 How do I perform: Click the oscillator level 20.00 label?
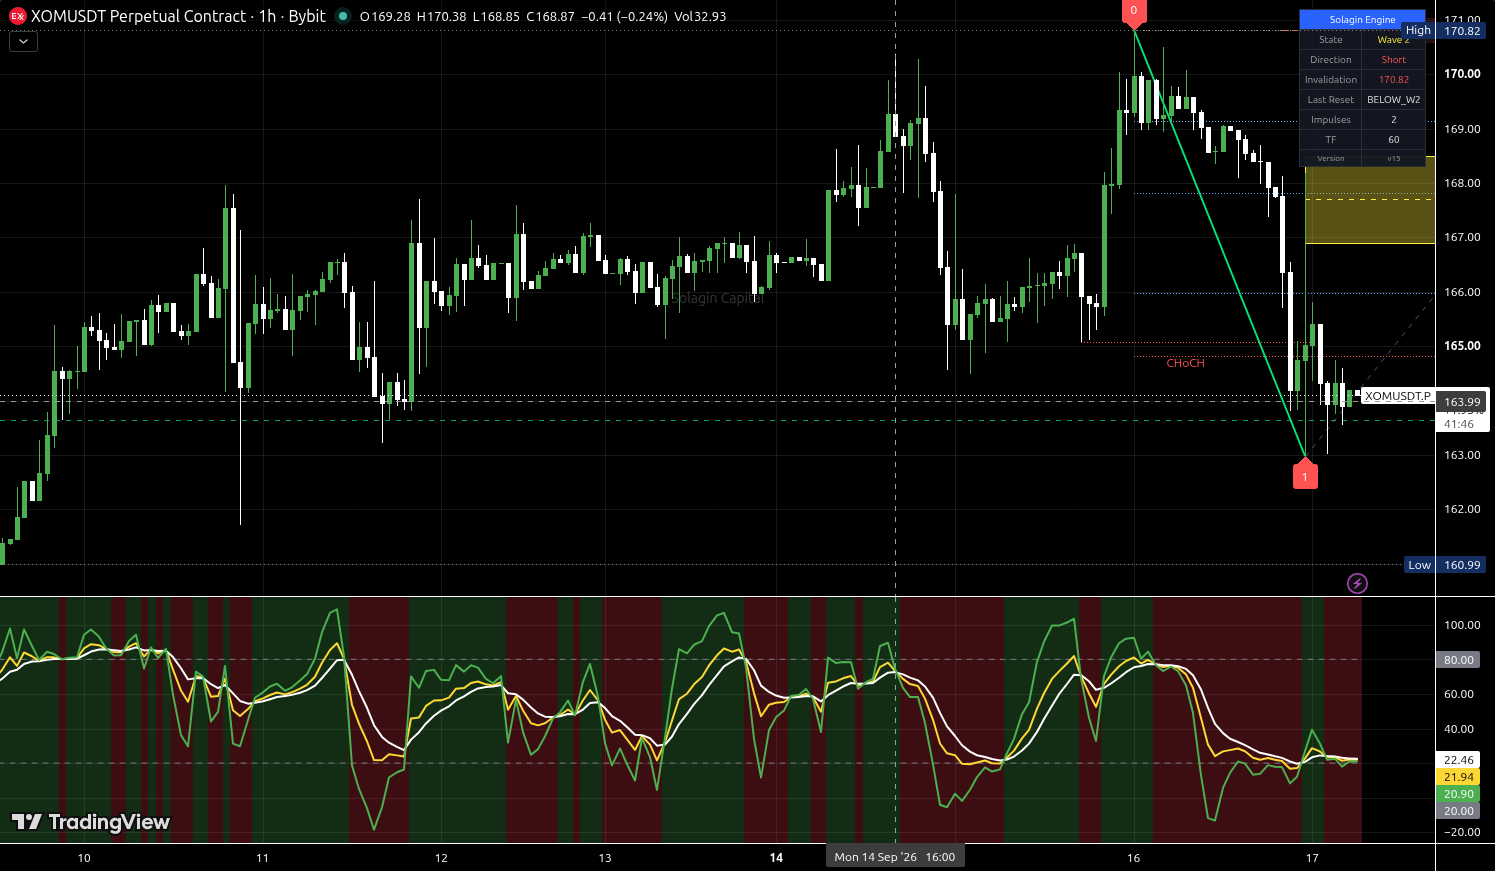click(x=1458, y=811)
